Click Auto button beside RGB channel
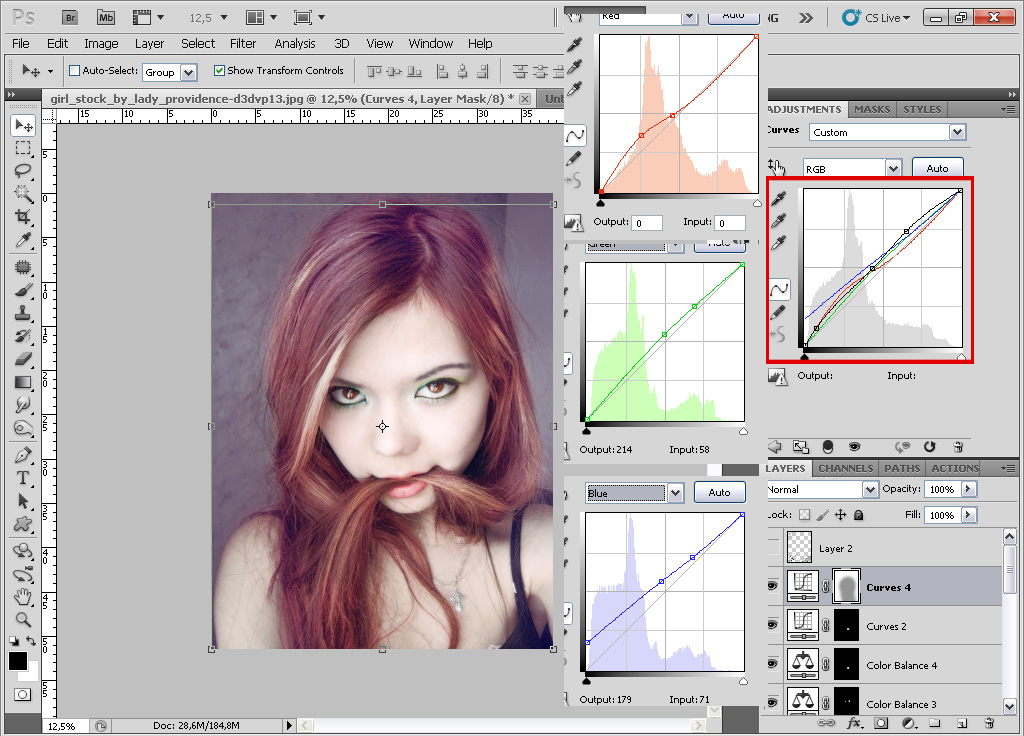Image resolution: width=1024 pixels, height=736 pixels. [x=937, y=168]
